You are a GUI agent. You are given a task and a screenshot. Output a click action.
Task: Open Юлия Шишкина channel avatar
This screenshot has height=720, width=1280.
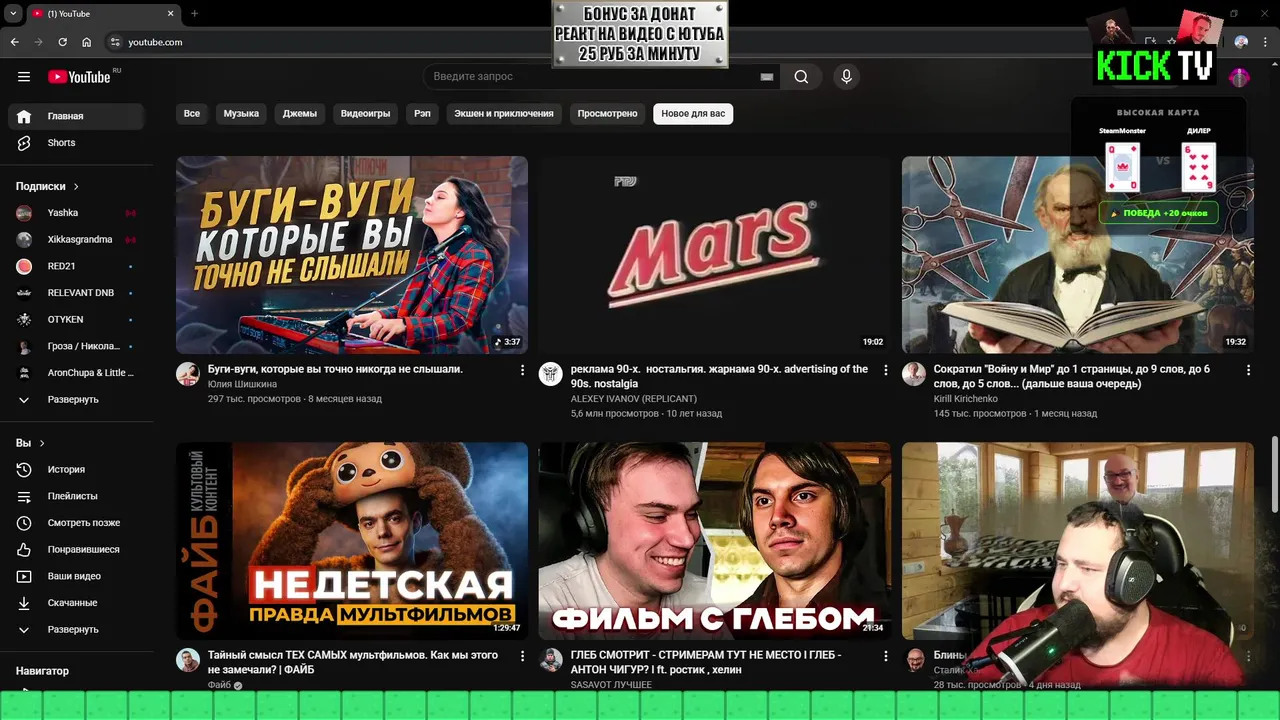[x=188, y=374]
